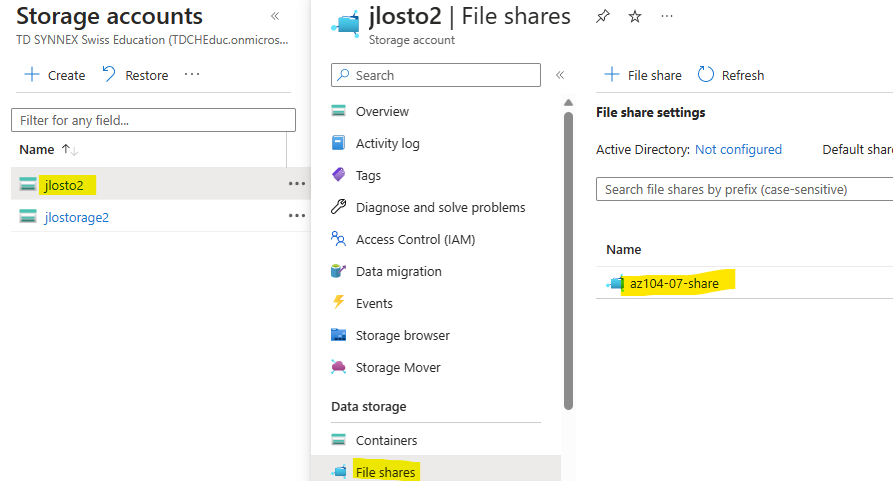893x483 pixels.
Task: Open ellipsis menu for jlosto2 row
Action: [297, 184]
